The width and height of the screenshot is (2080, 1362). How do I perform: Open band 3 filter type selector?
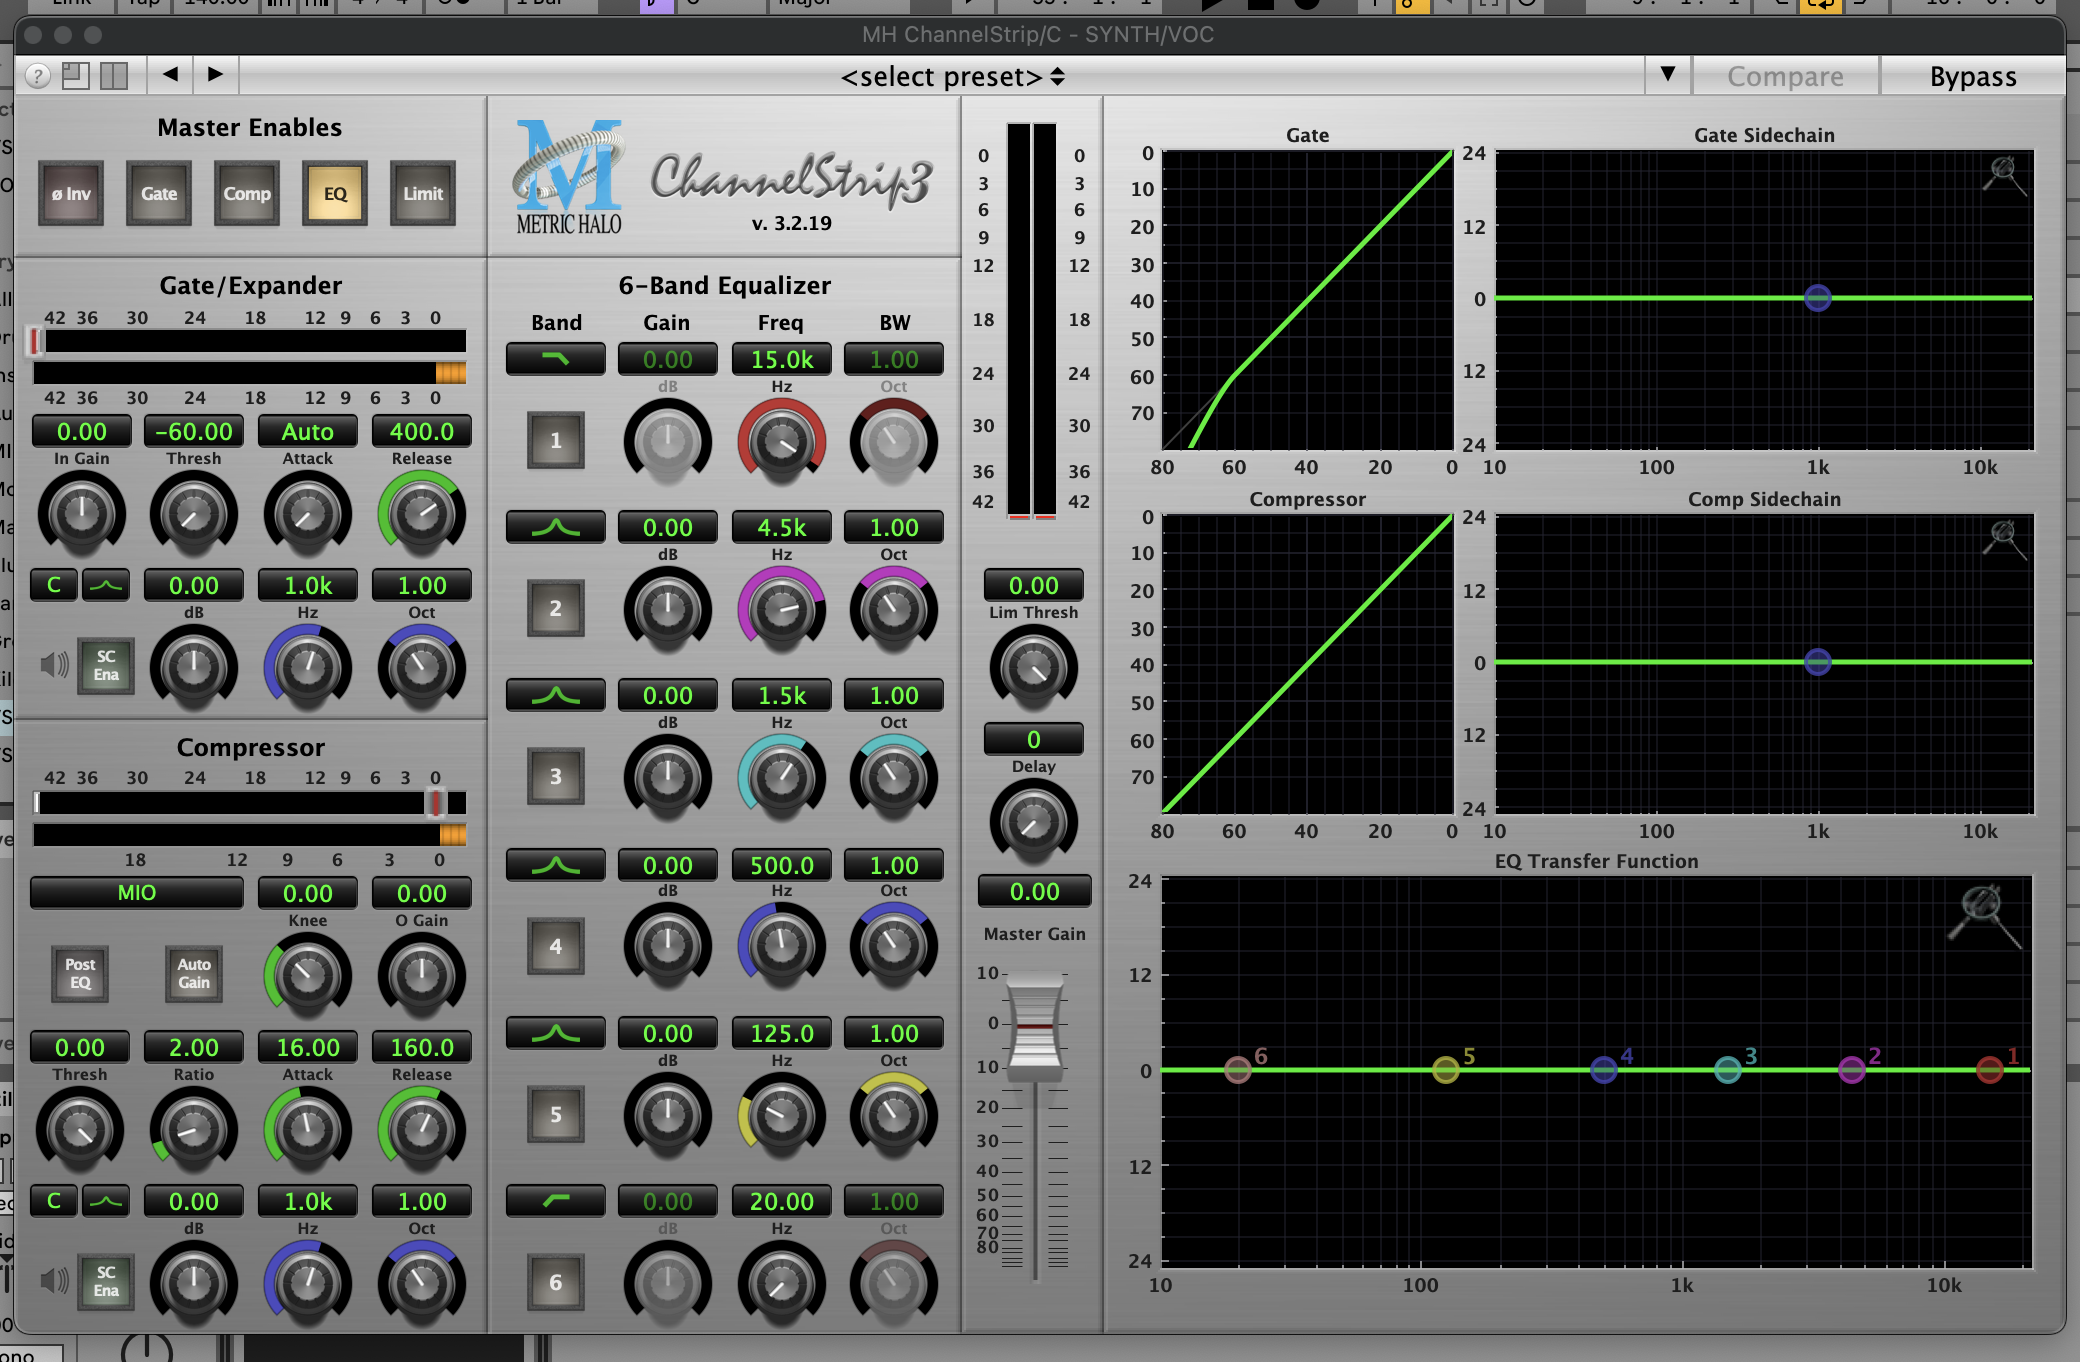point(555,695)
